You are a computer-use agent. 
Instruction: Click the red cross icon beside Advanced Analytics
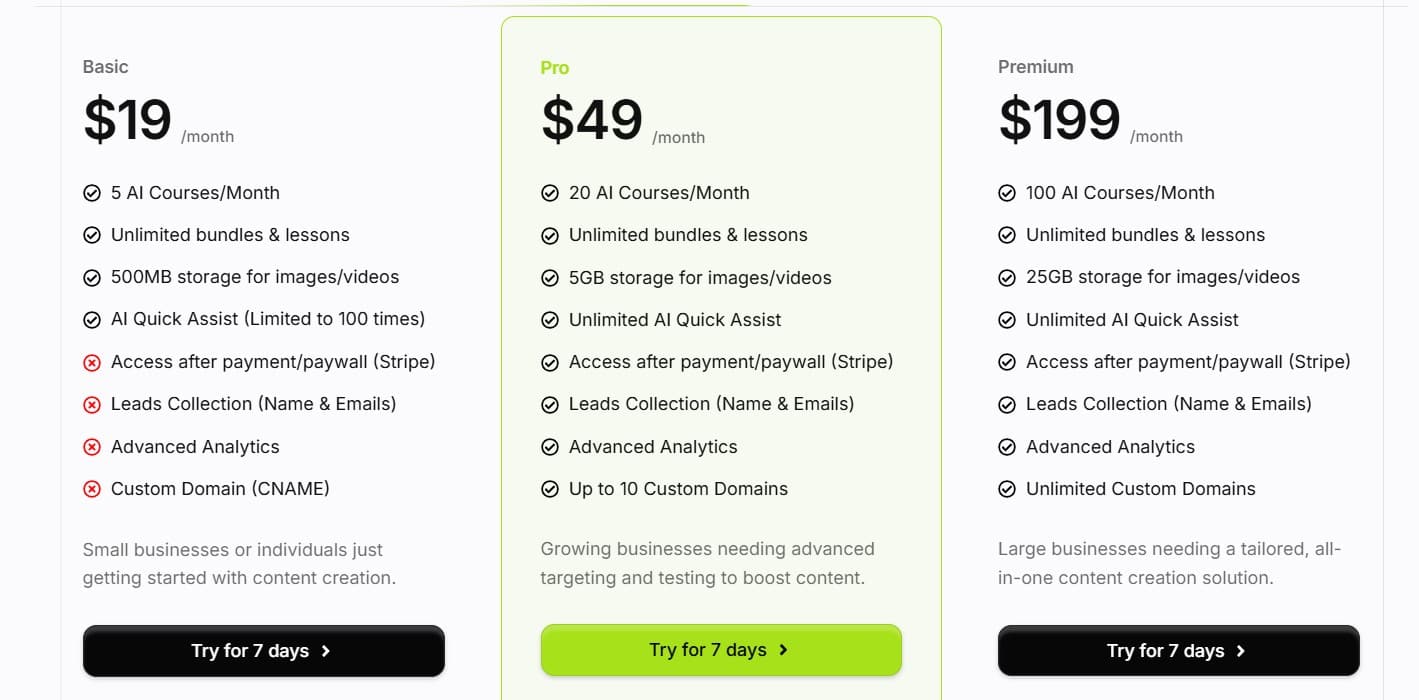coord(92,447)
